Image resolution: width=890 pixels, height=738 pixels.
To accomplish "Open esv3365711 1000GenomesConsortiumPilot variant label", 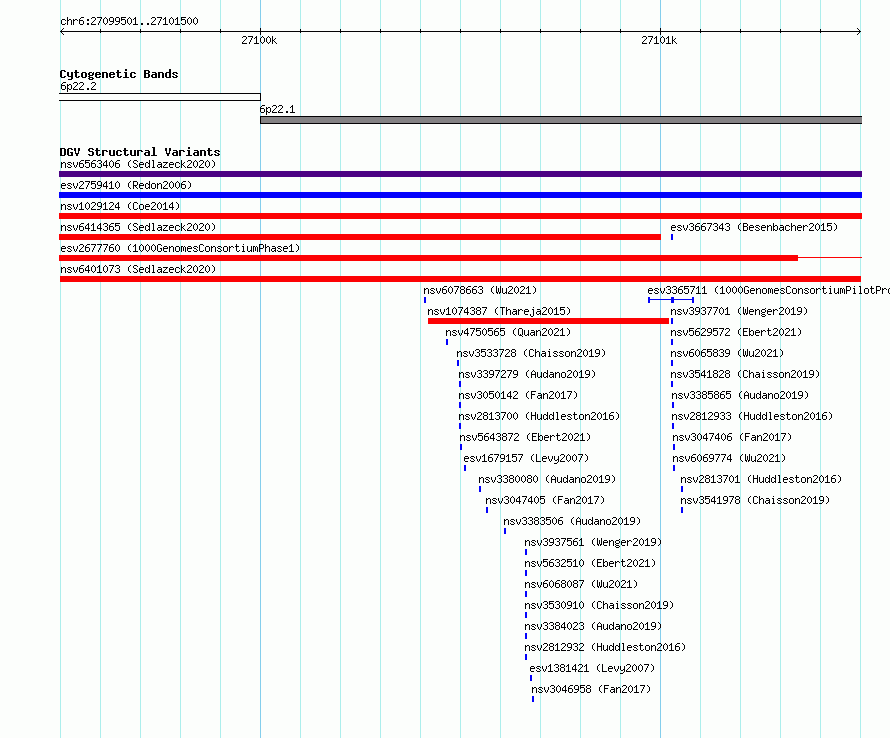I will coord(769,290).
